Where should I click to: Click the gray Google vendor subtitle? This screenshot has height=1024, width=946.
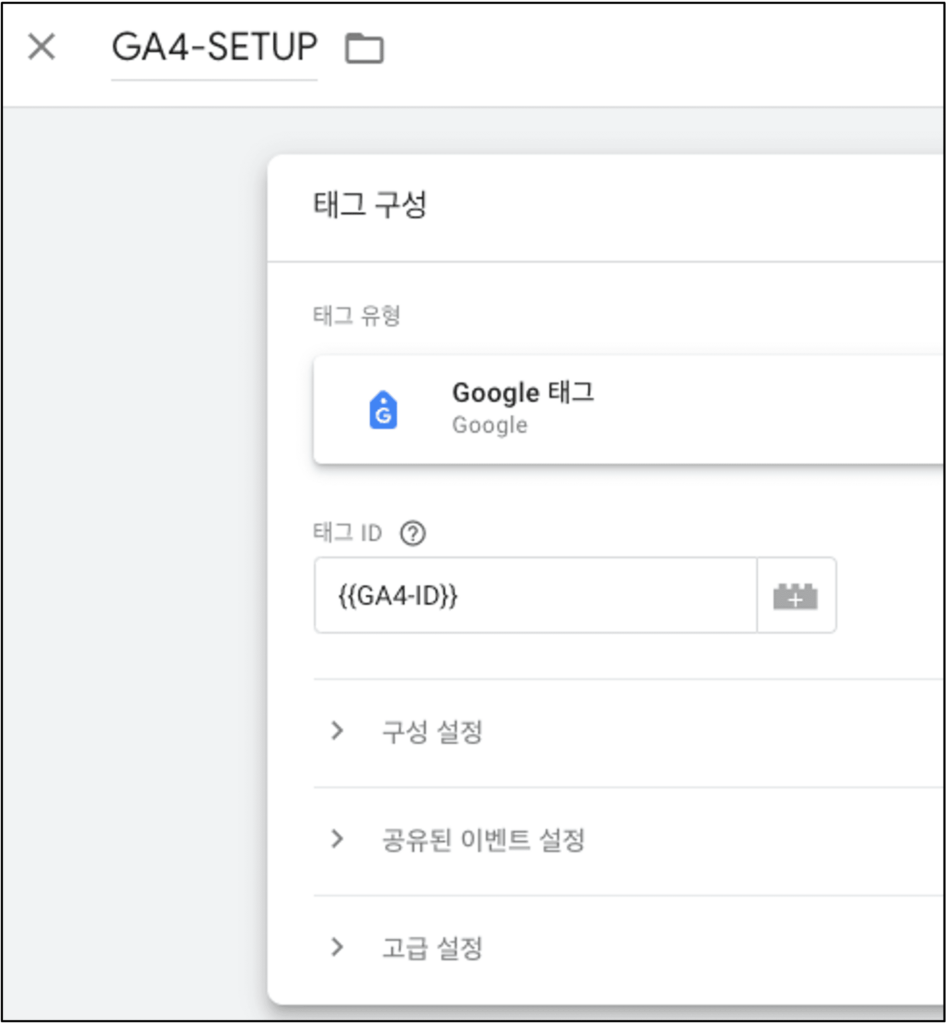[x=490, y=425]
